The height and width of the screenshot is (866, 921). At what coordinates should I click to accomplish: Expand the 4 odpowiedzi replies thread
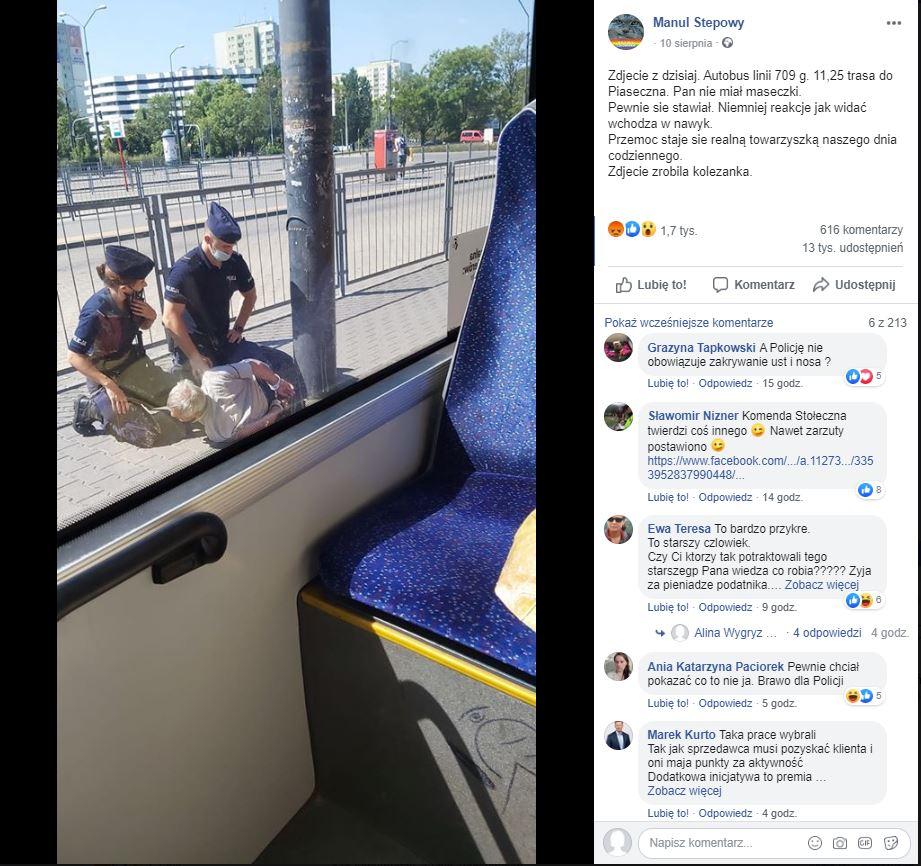827,633
